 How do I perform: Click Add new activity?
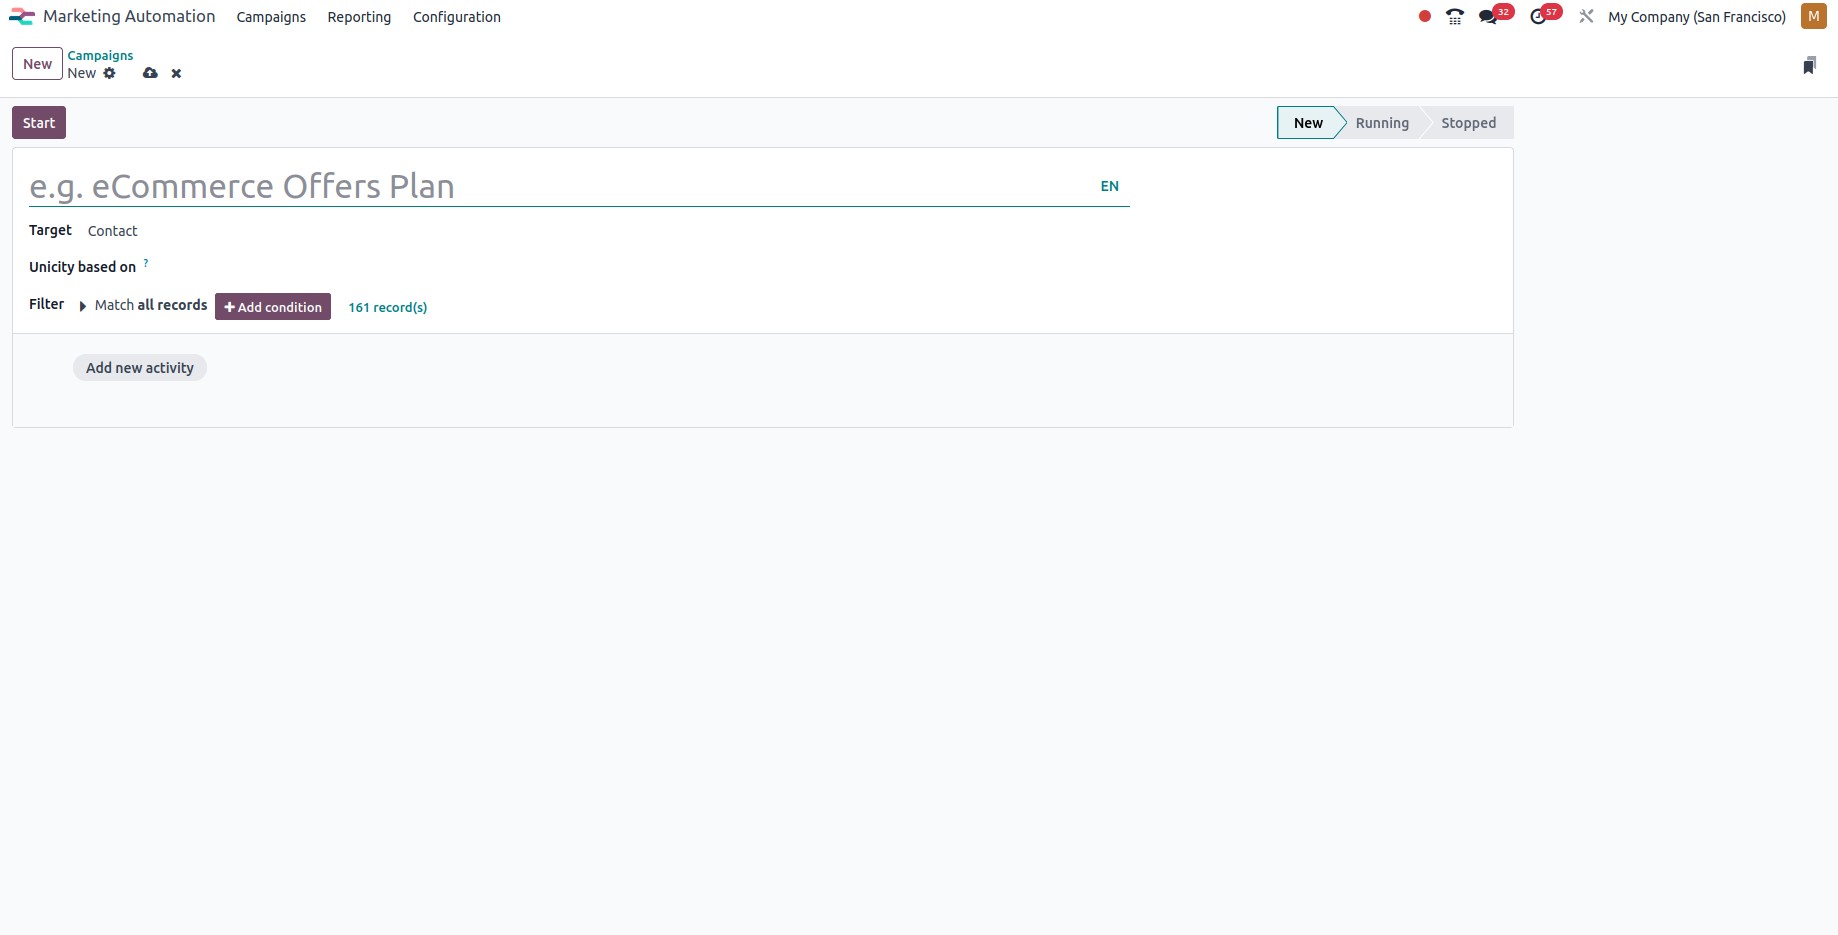click(x=139, y=367)
